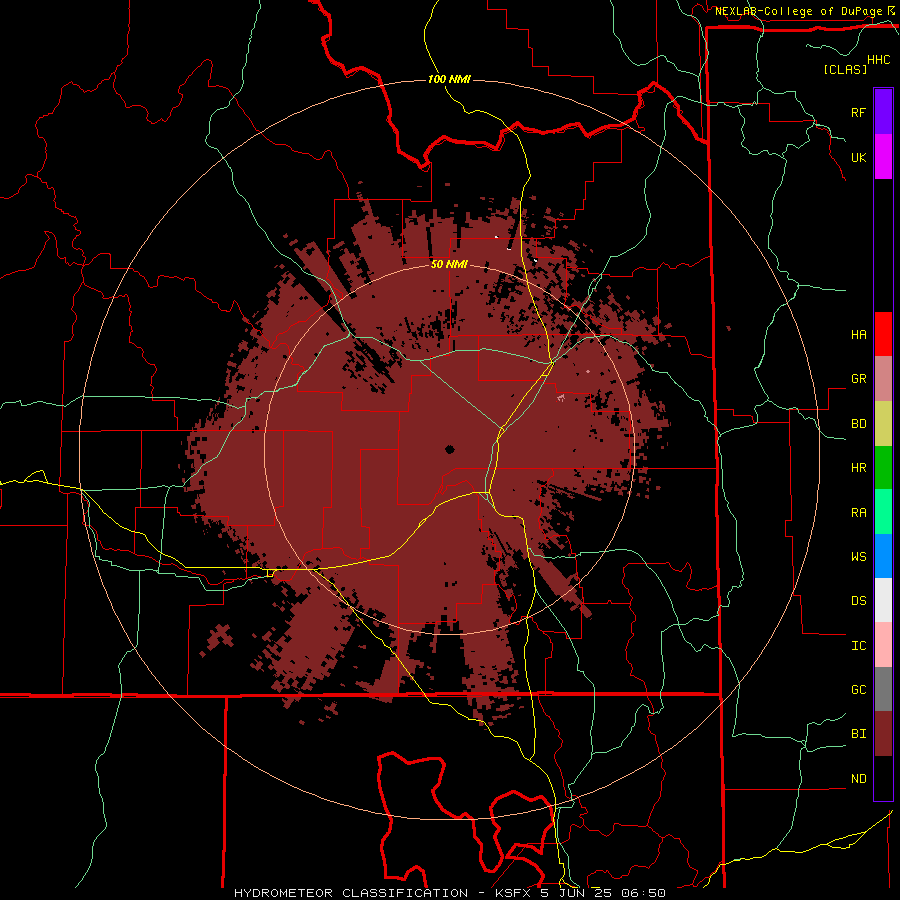Click the BI dark-red legend swatch
The width and height of the screenshot is (900, 900).
click(883, 734)
